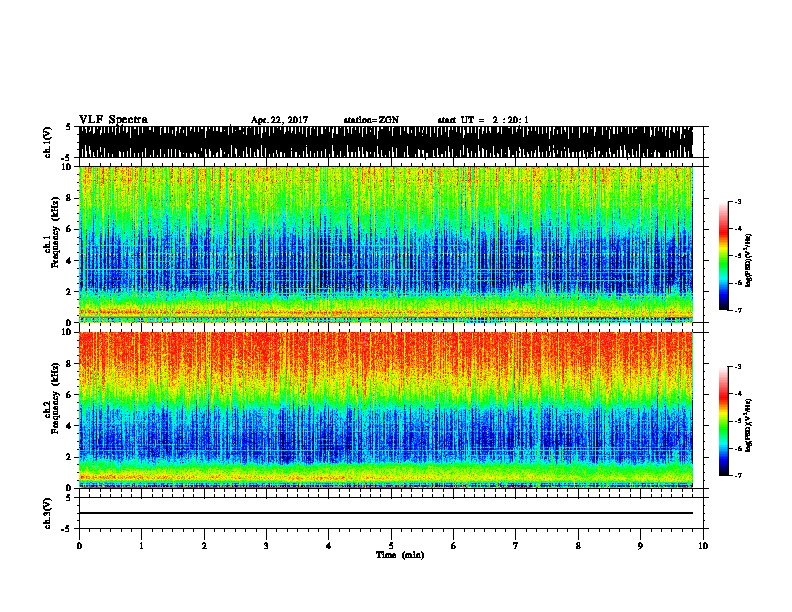Click the "8" kHz tick on ch.1 axis
The width and height of the screenshot is (792, 612).
point(70,198)
